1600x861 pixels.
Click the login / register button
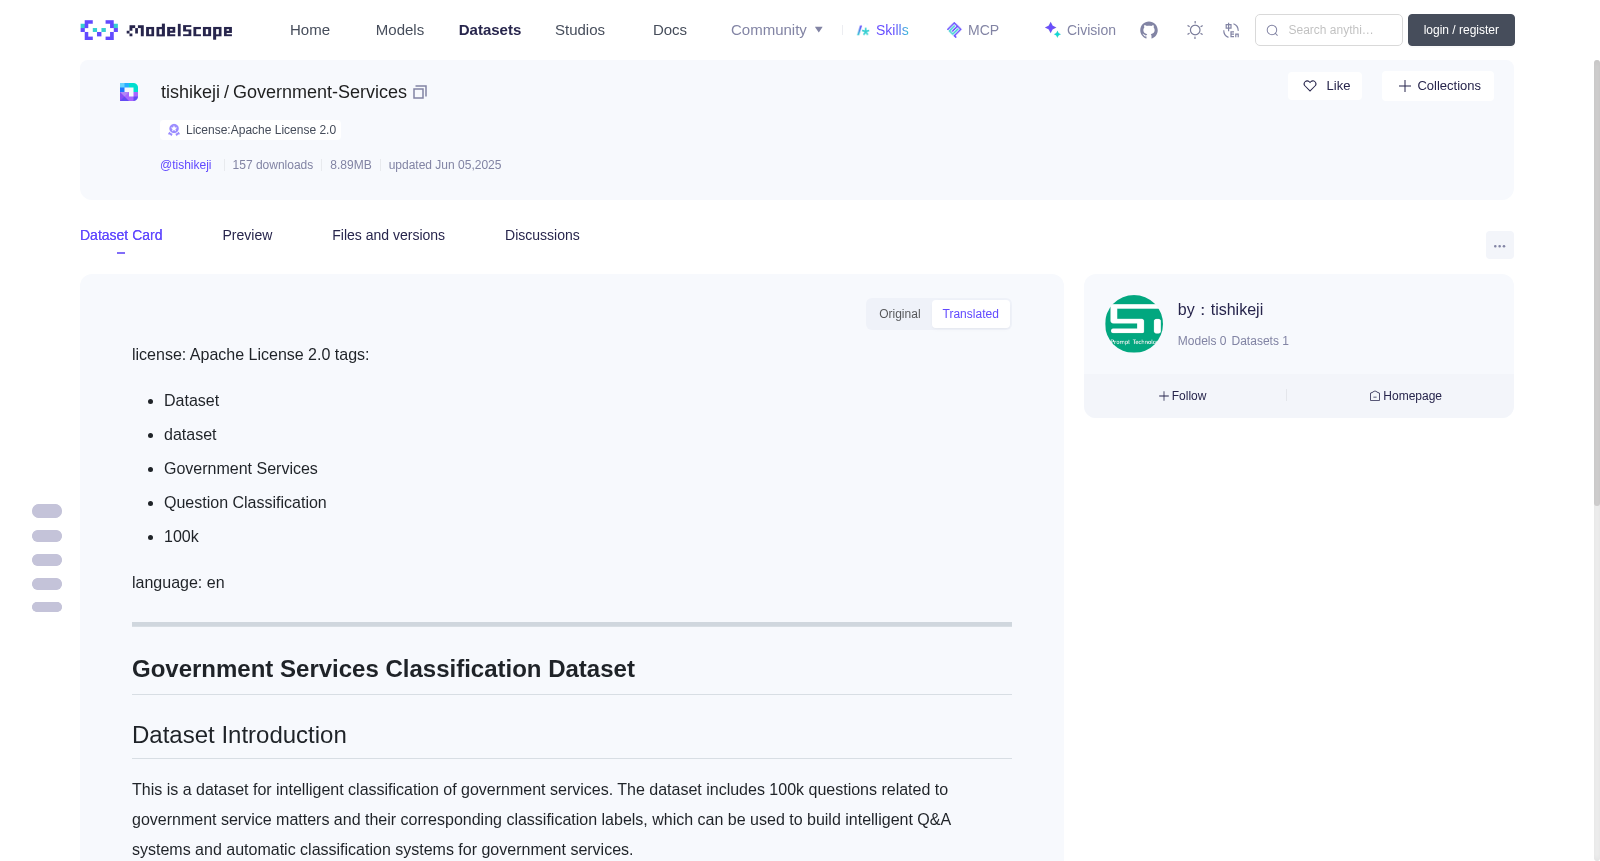(1461, 30)
